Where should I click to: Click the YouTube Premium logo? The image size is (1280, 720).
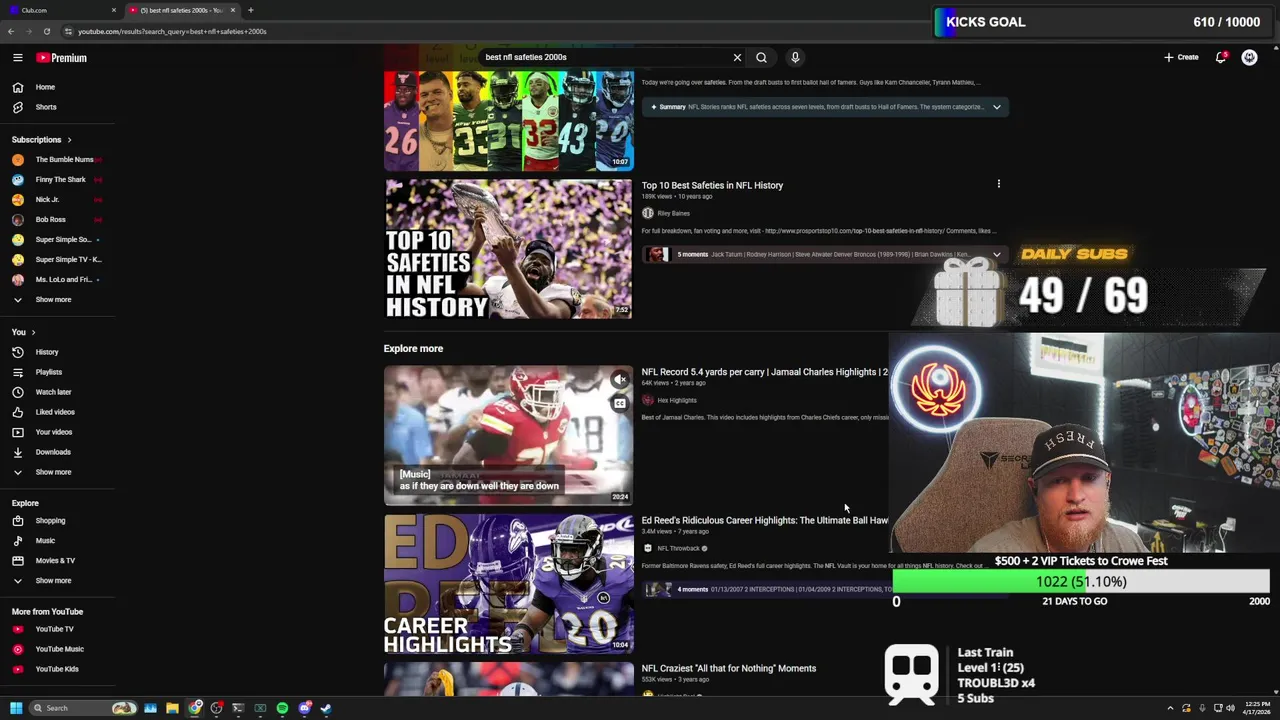tap(62, 58)
